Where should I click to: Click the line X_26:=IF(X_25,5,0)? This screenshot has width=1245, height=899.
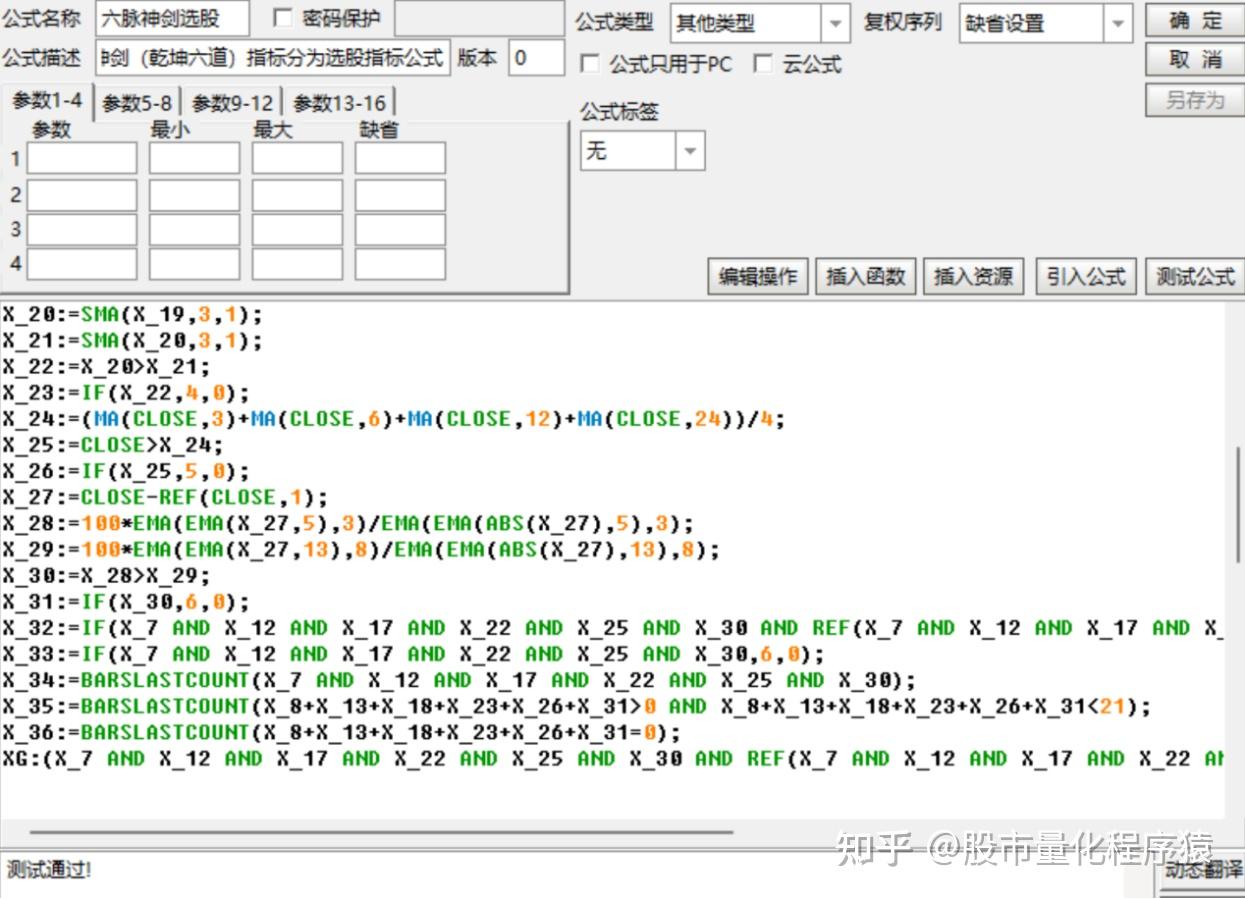coord(125,471)
